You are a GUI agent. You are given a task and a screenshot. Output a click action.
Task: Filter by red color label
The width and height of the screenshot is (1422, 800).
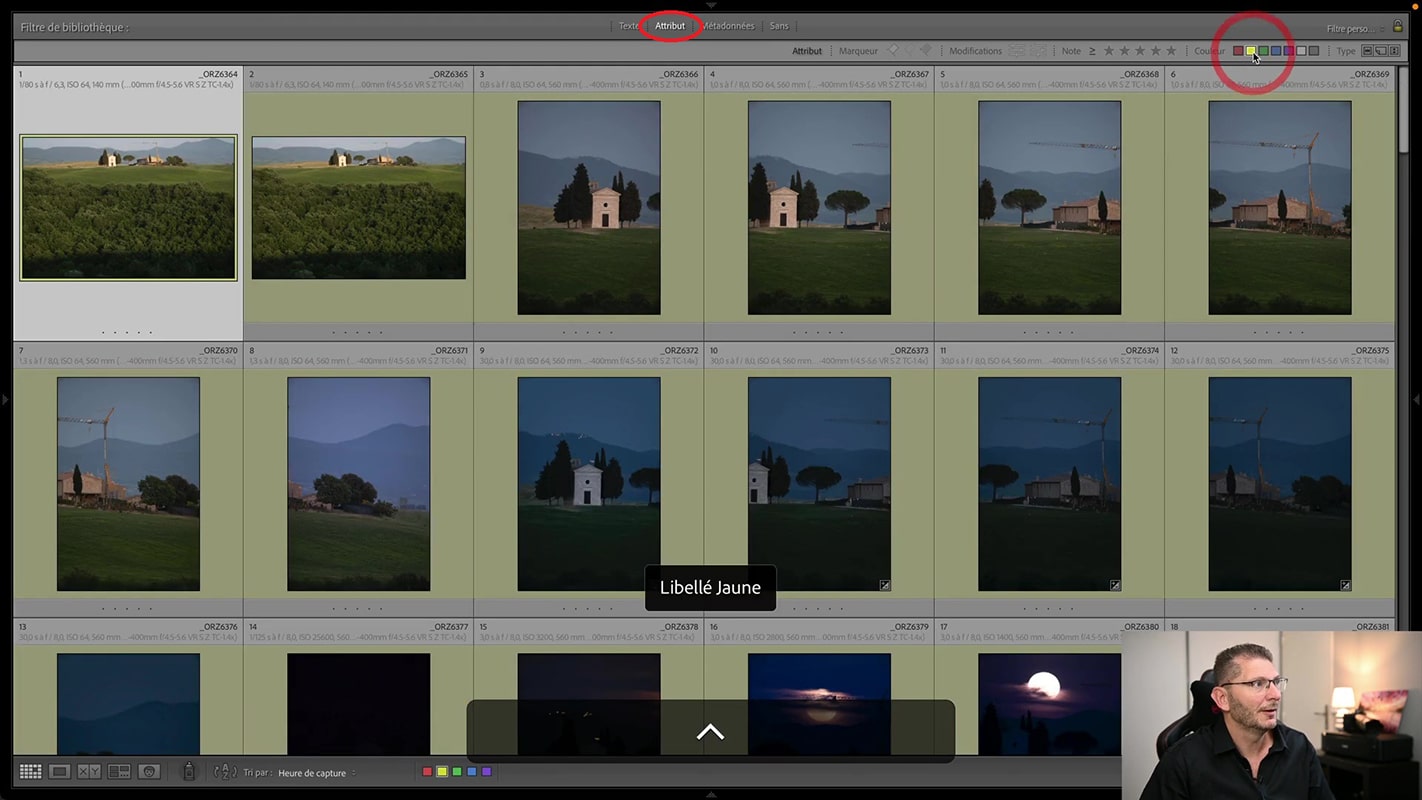click(1238, 51)
